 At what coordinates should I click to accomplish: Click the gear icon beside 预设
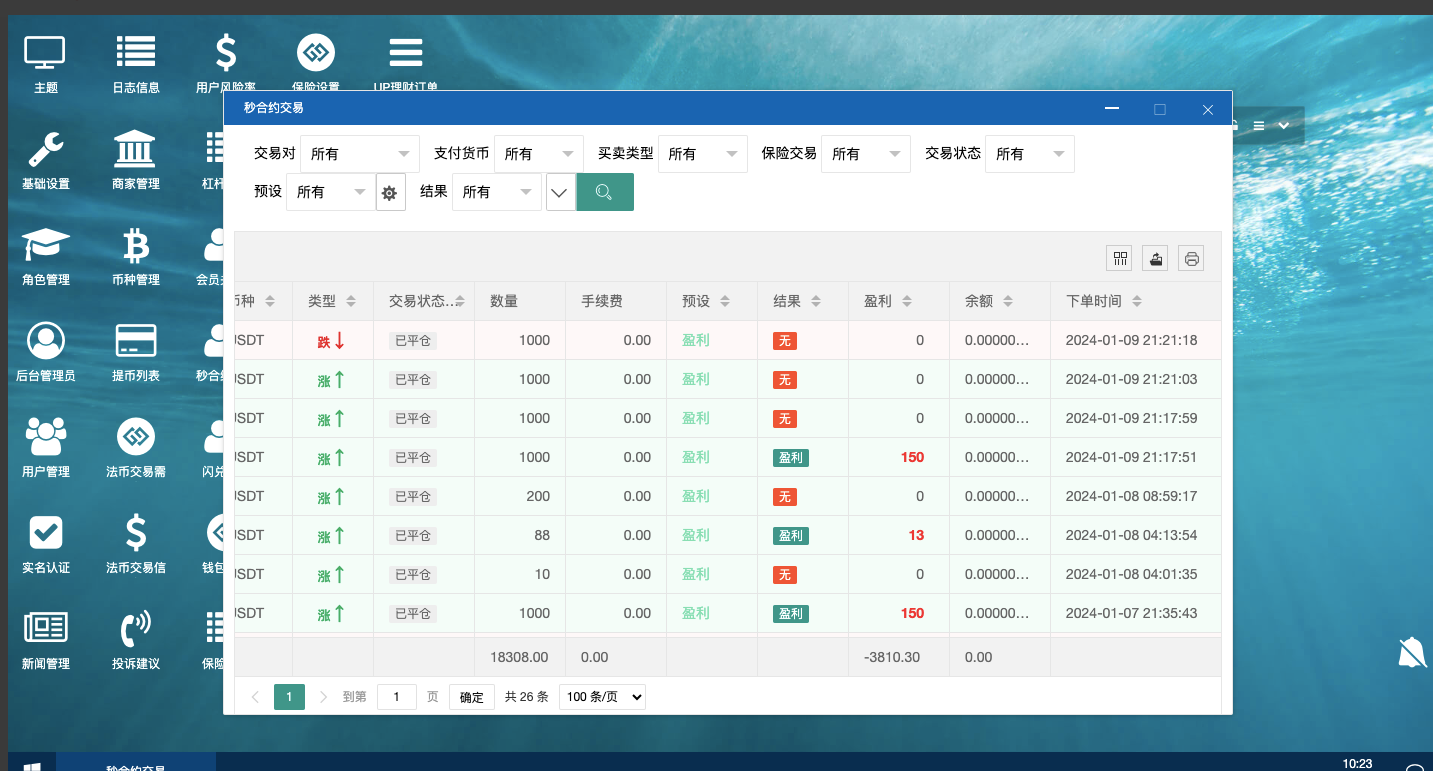pos(389,193)
